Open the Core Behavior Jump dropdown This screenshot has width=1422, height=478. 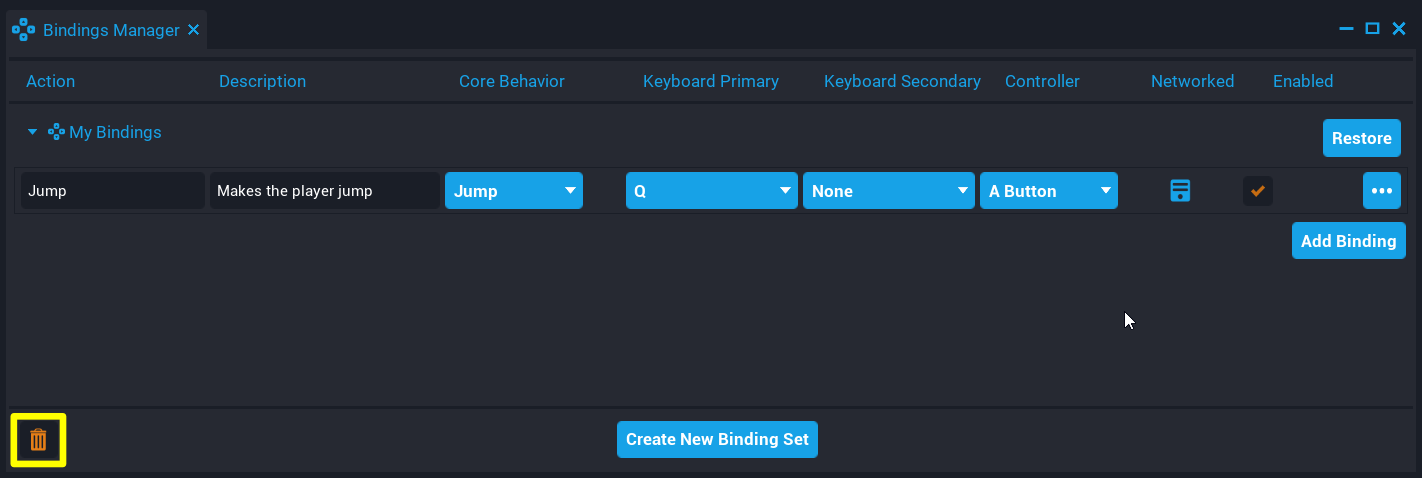[x=513, y=191]
